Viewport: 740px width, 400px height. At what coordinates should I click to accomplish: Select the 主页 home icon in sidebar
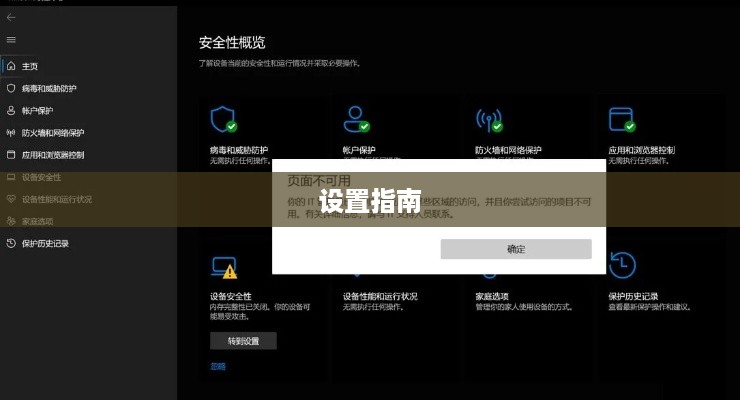(11, 66)
